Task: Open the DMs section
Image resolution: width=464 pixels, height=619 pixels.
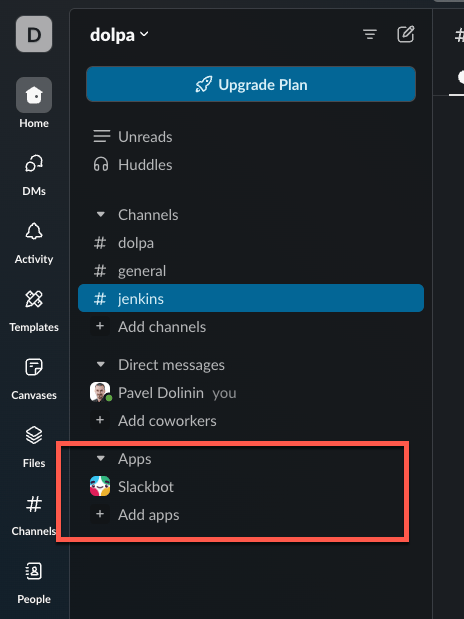Action: [34, 175]
